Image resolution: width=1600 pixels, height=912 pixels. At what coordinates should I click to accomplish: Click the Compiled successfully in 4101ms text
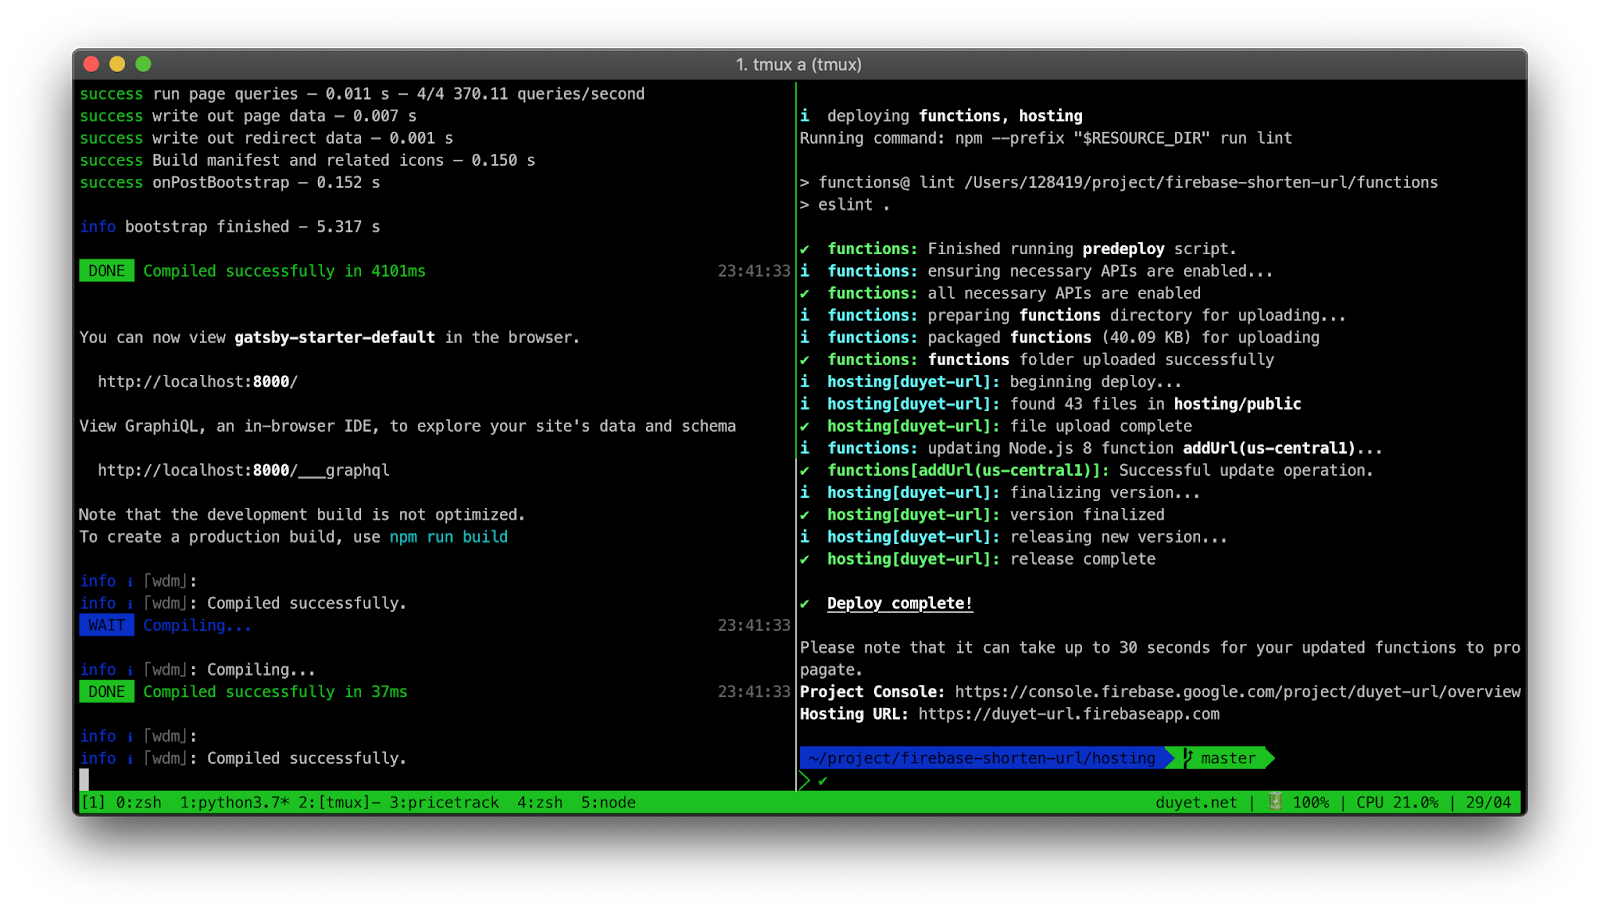tap(285, 271)
